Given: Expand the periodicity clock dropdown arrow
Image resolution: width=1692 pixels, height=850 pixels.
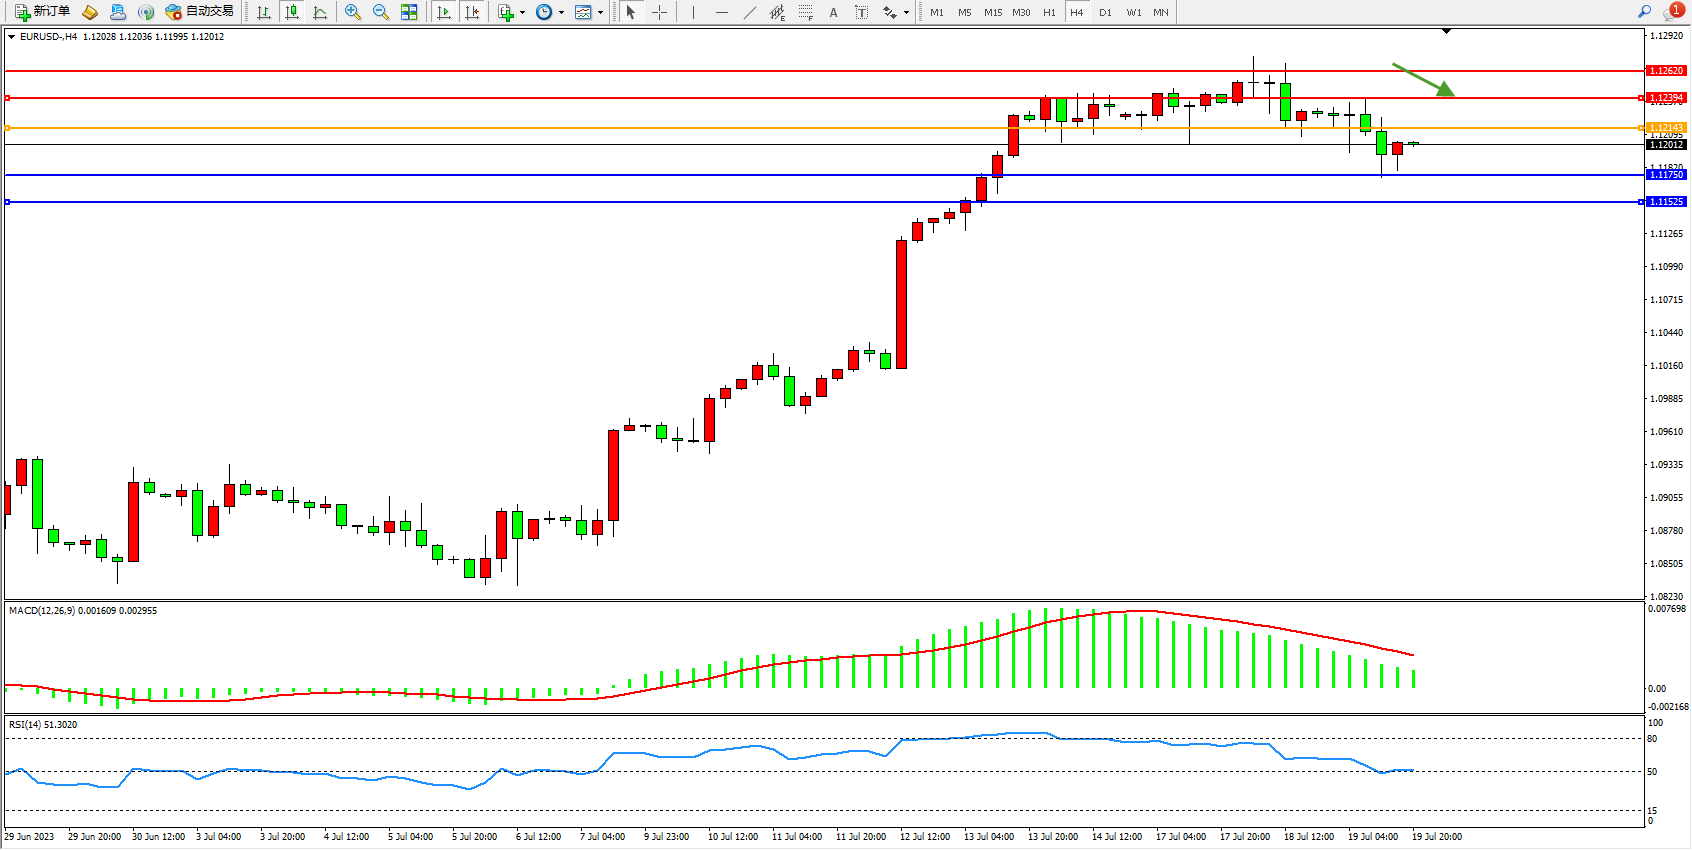Looking at the screenshot, I should point(561,13).
